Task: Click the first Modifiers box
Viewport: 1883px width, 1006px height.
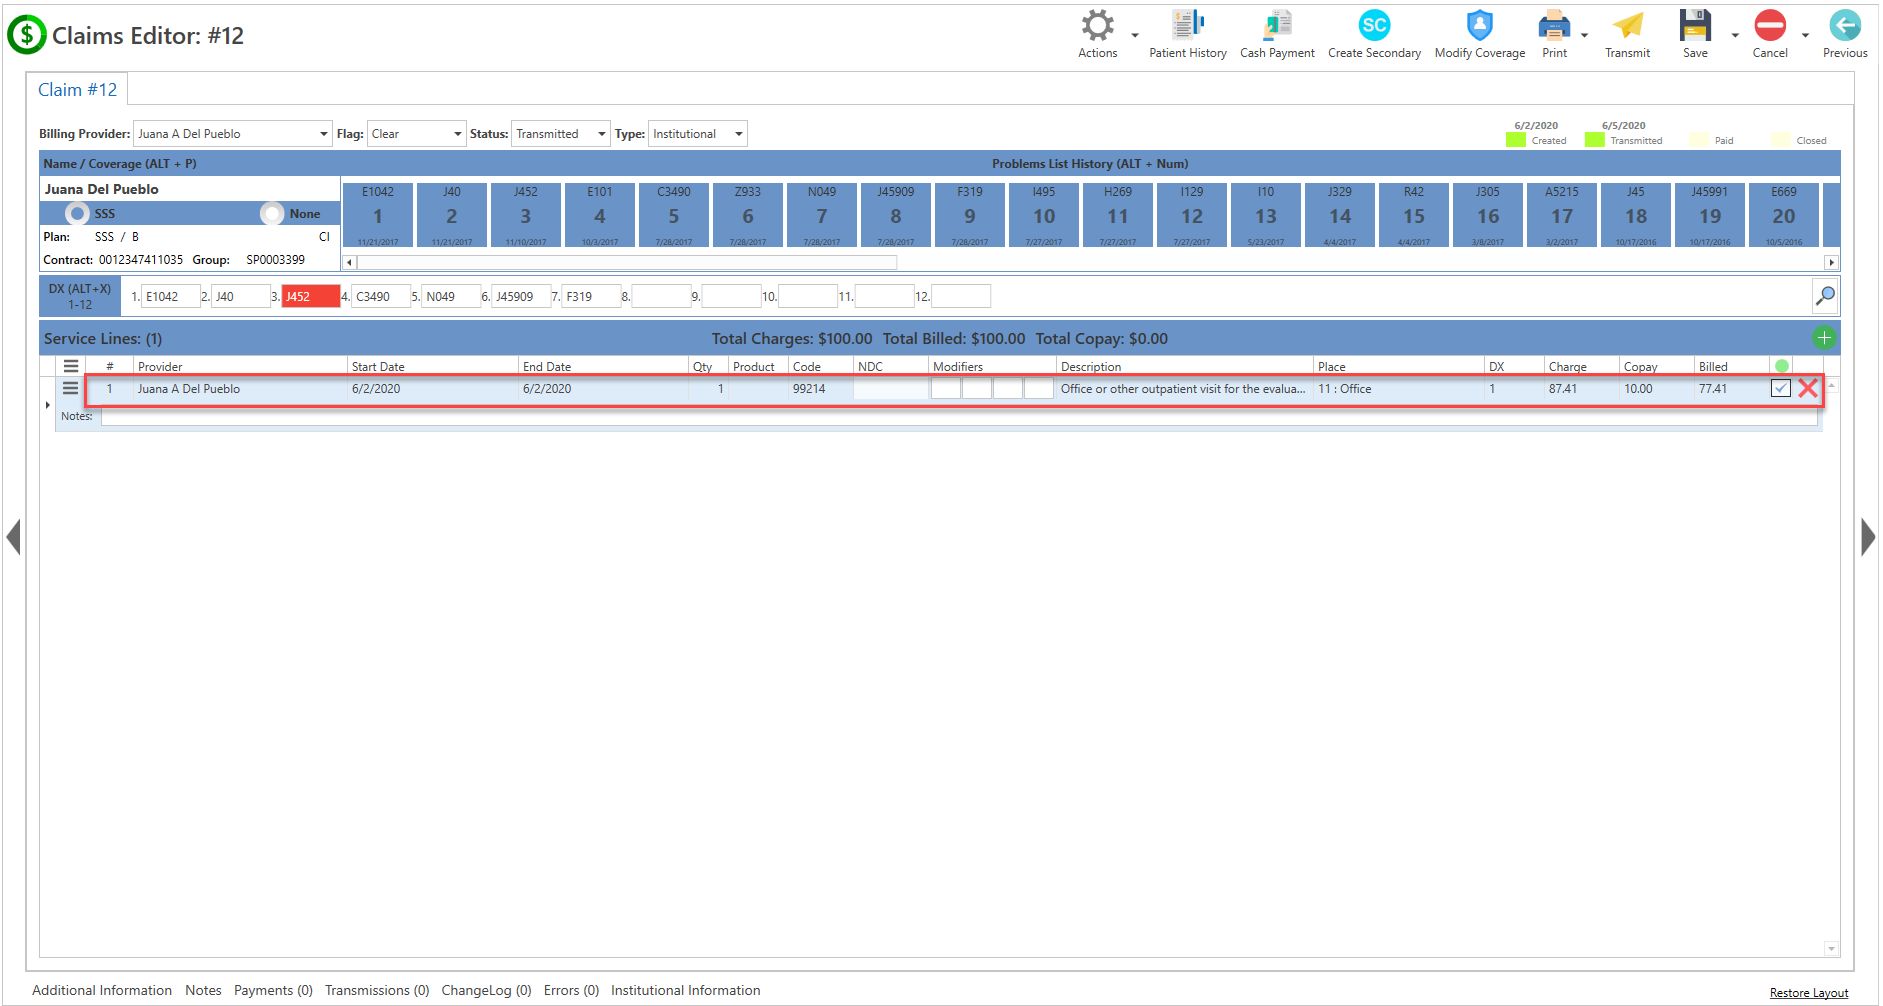Action: click(945, 389)
